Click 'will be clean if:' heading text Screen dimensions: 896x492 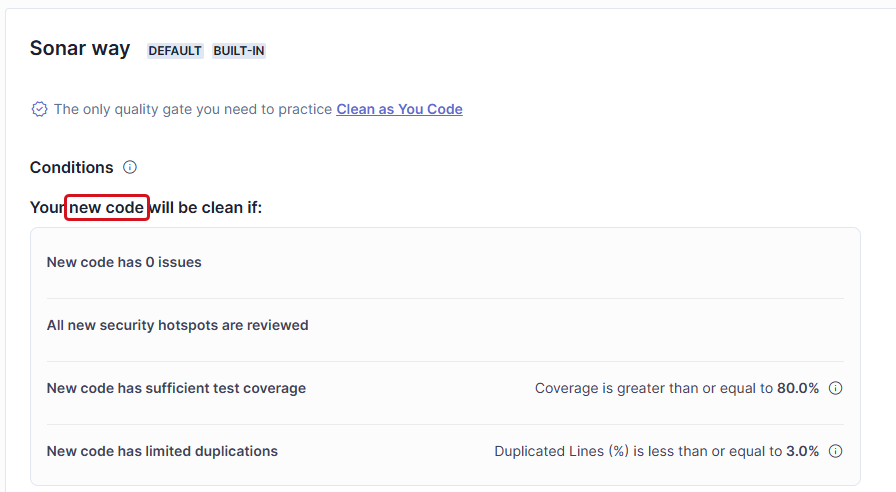[206, 207]
